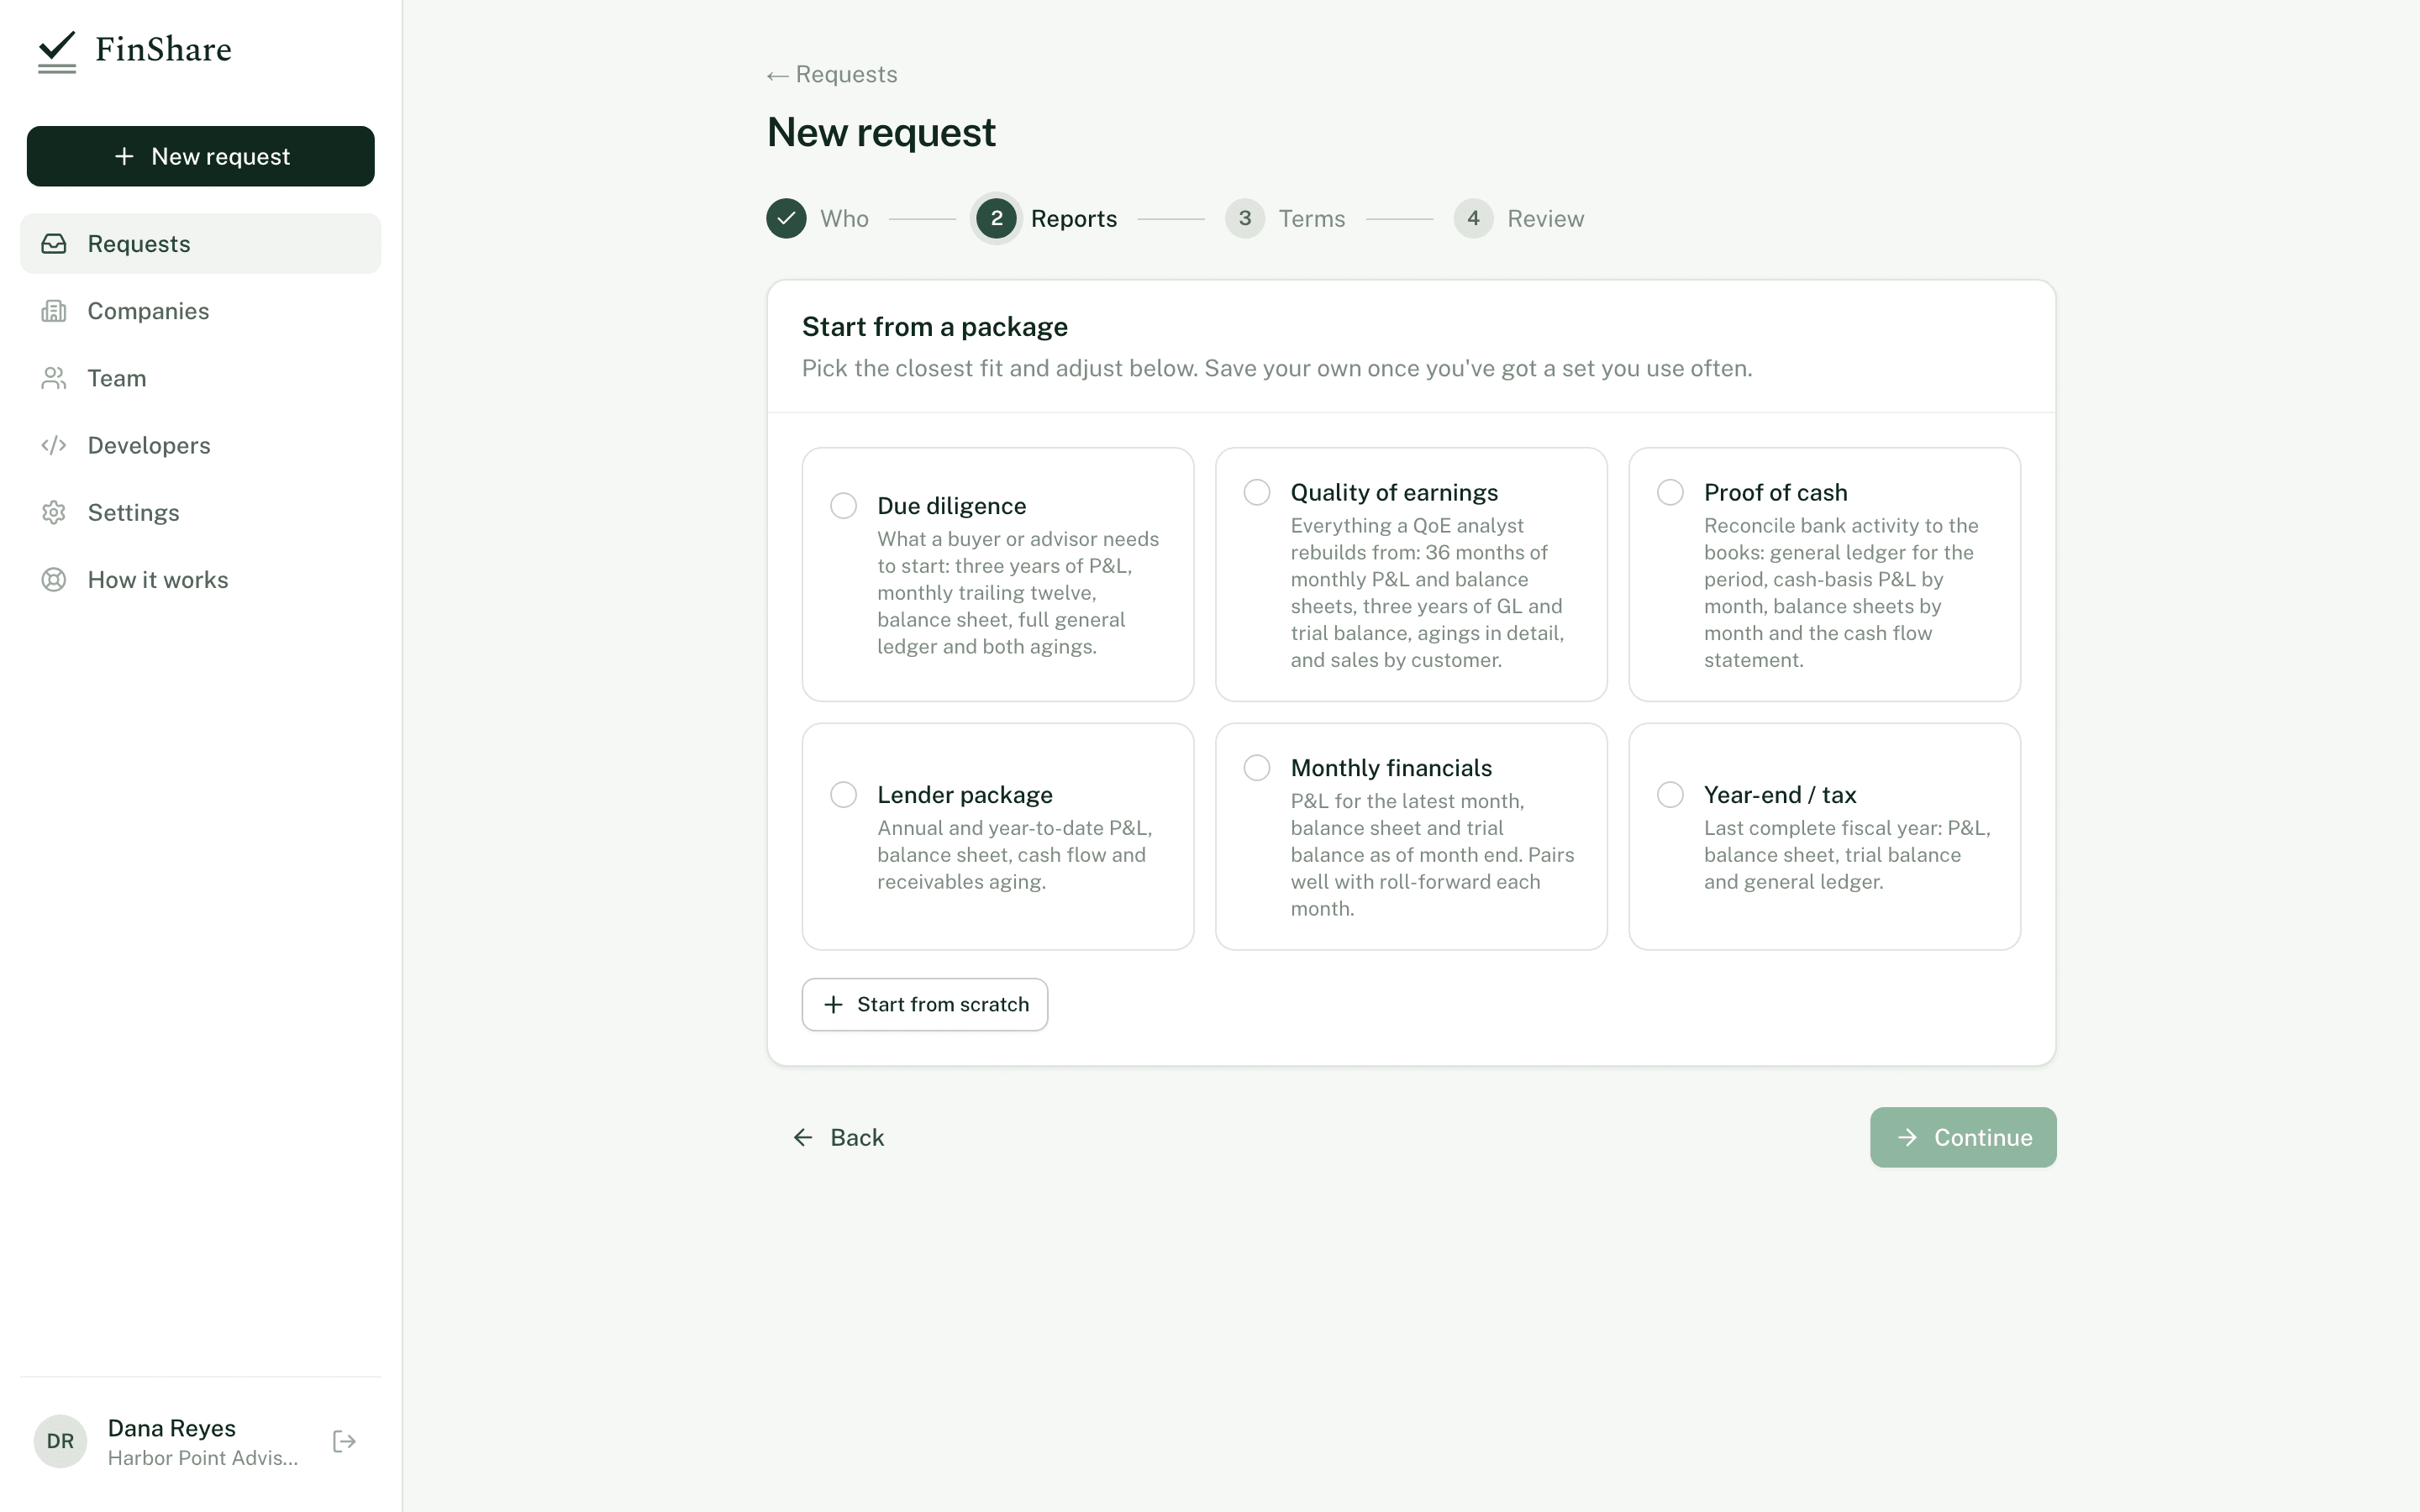
Task: Go to Team in the sidebar
Action: (201, 378)
